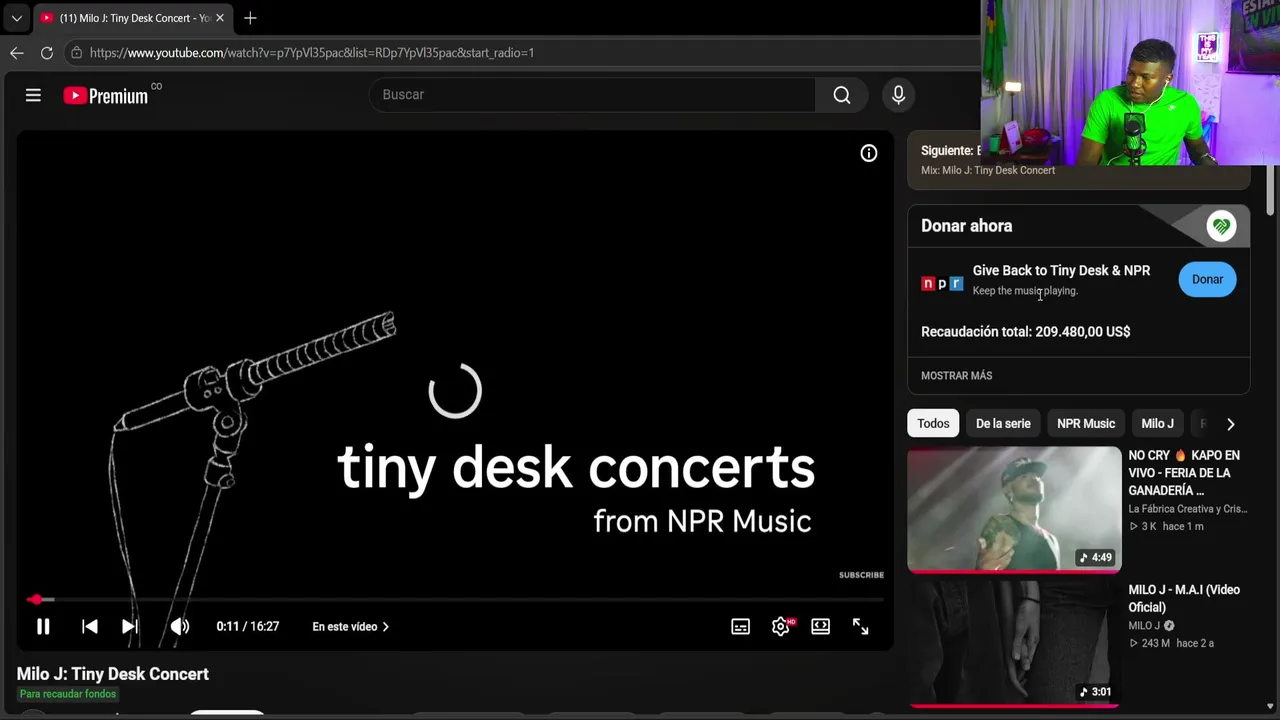1280x720 pixels.
Task: Filter suggestions by Milo J chip
Action: point(1158,424)
